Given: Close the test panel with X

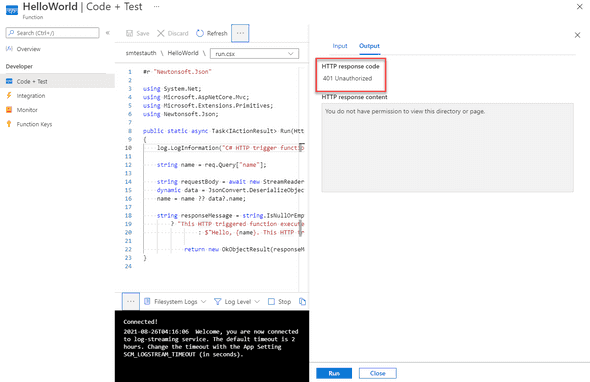Looking at the screenshot, I should [577, 35].
